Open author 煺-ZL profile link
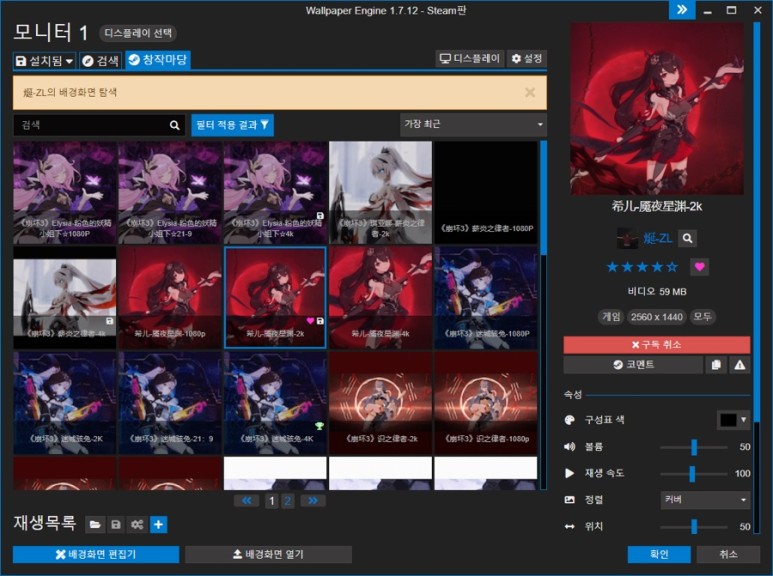Viewport: 773px width, 576px height. (658, 239)
